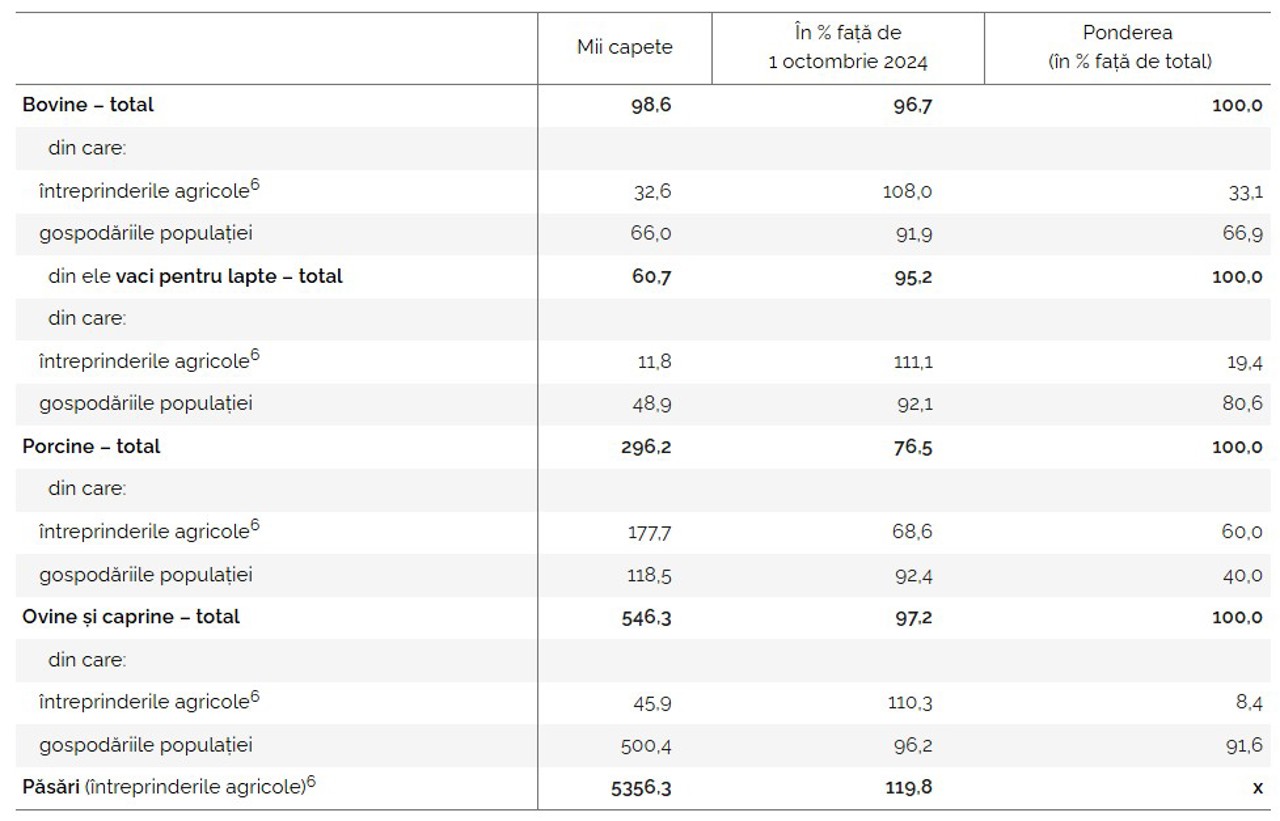Select the "Bovine – total" row label

(88, 105)
